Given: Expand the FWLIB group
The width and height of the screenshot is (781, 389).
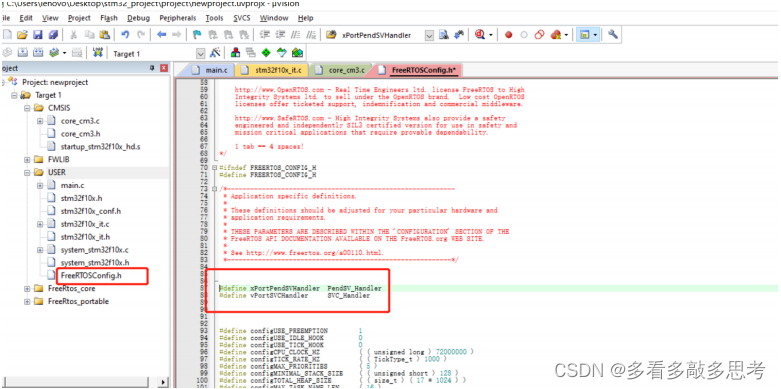Looking at the screenshot, I should (27, 160).
